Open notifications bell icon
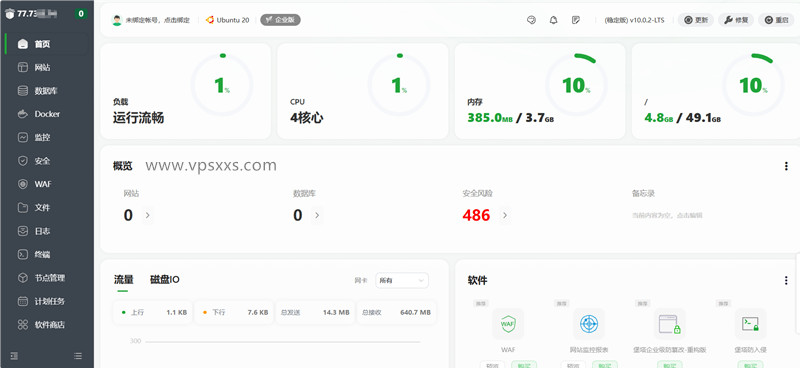 pos(554,20)
